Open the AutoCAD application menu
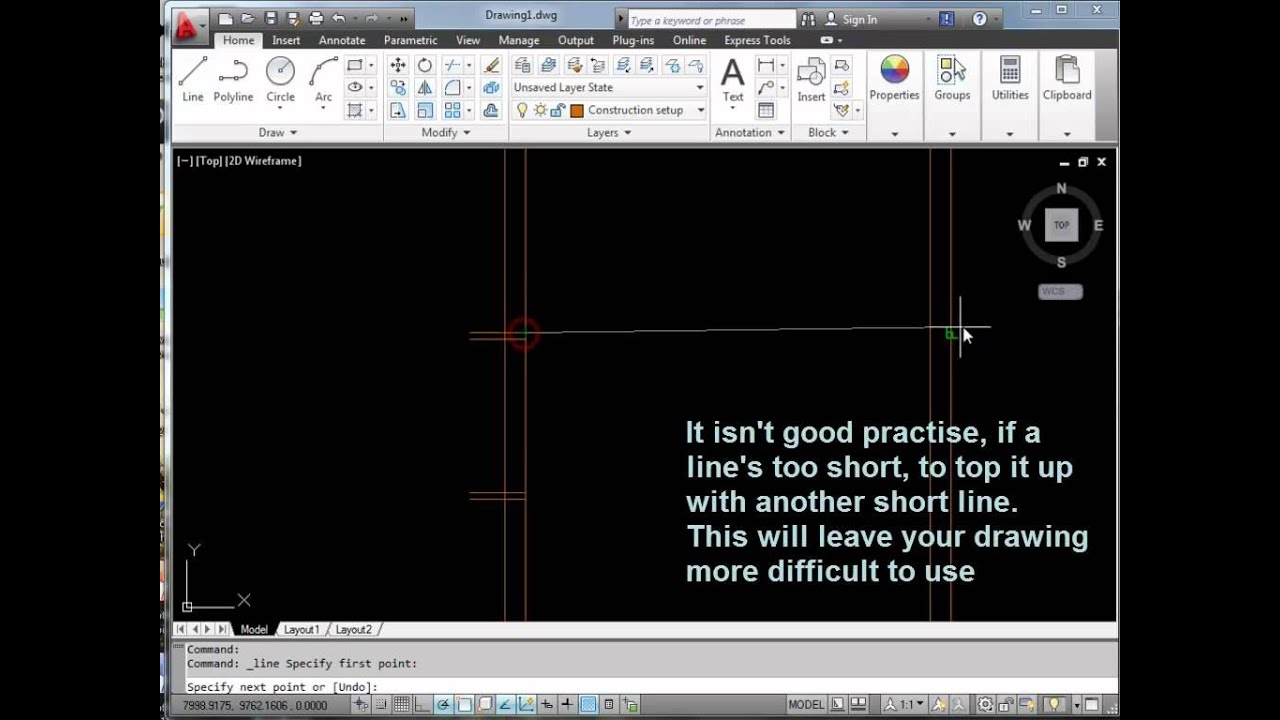 [190, 25]
